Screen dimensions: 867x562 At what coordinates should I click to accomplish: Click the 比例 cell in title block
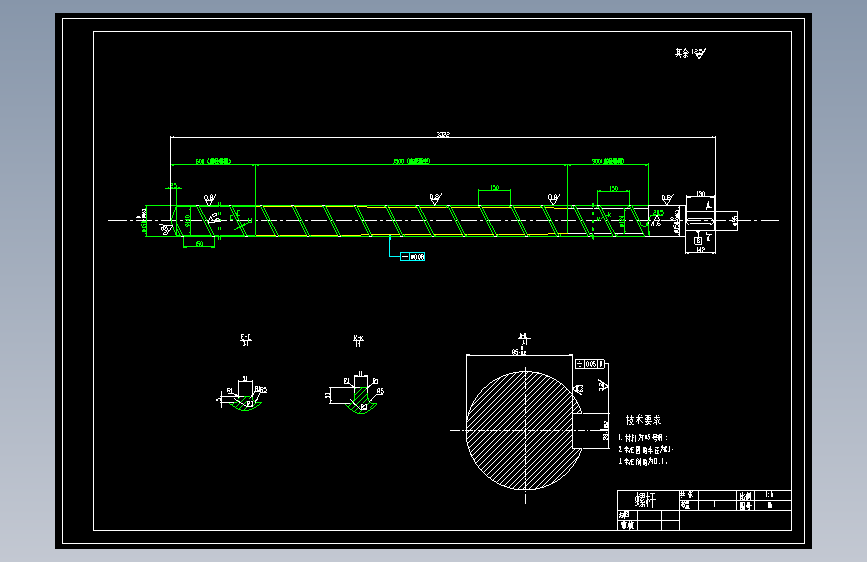point(745,495)
